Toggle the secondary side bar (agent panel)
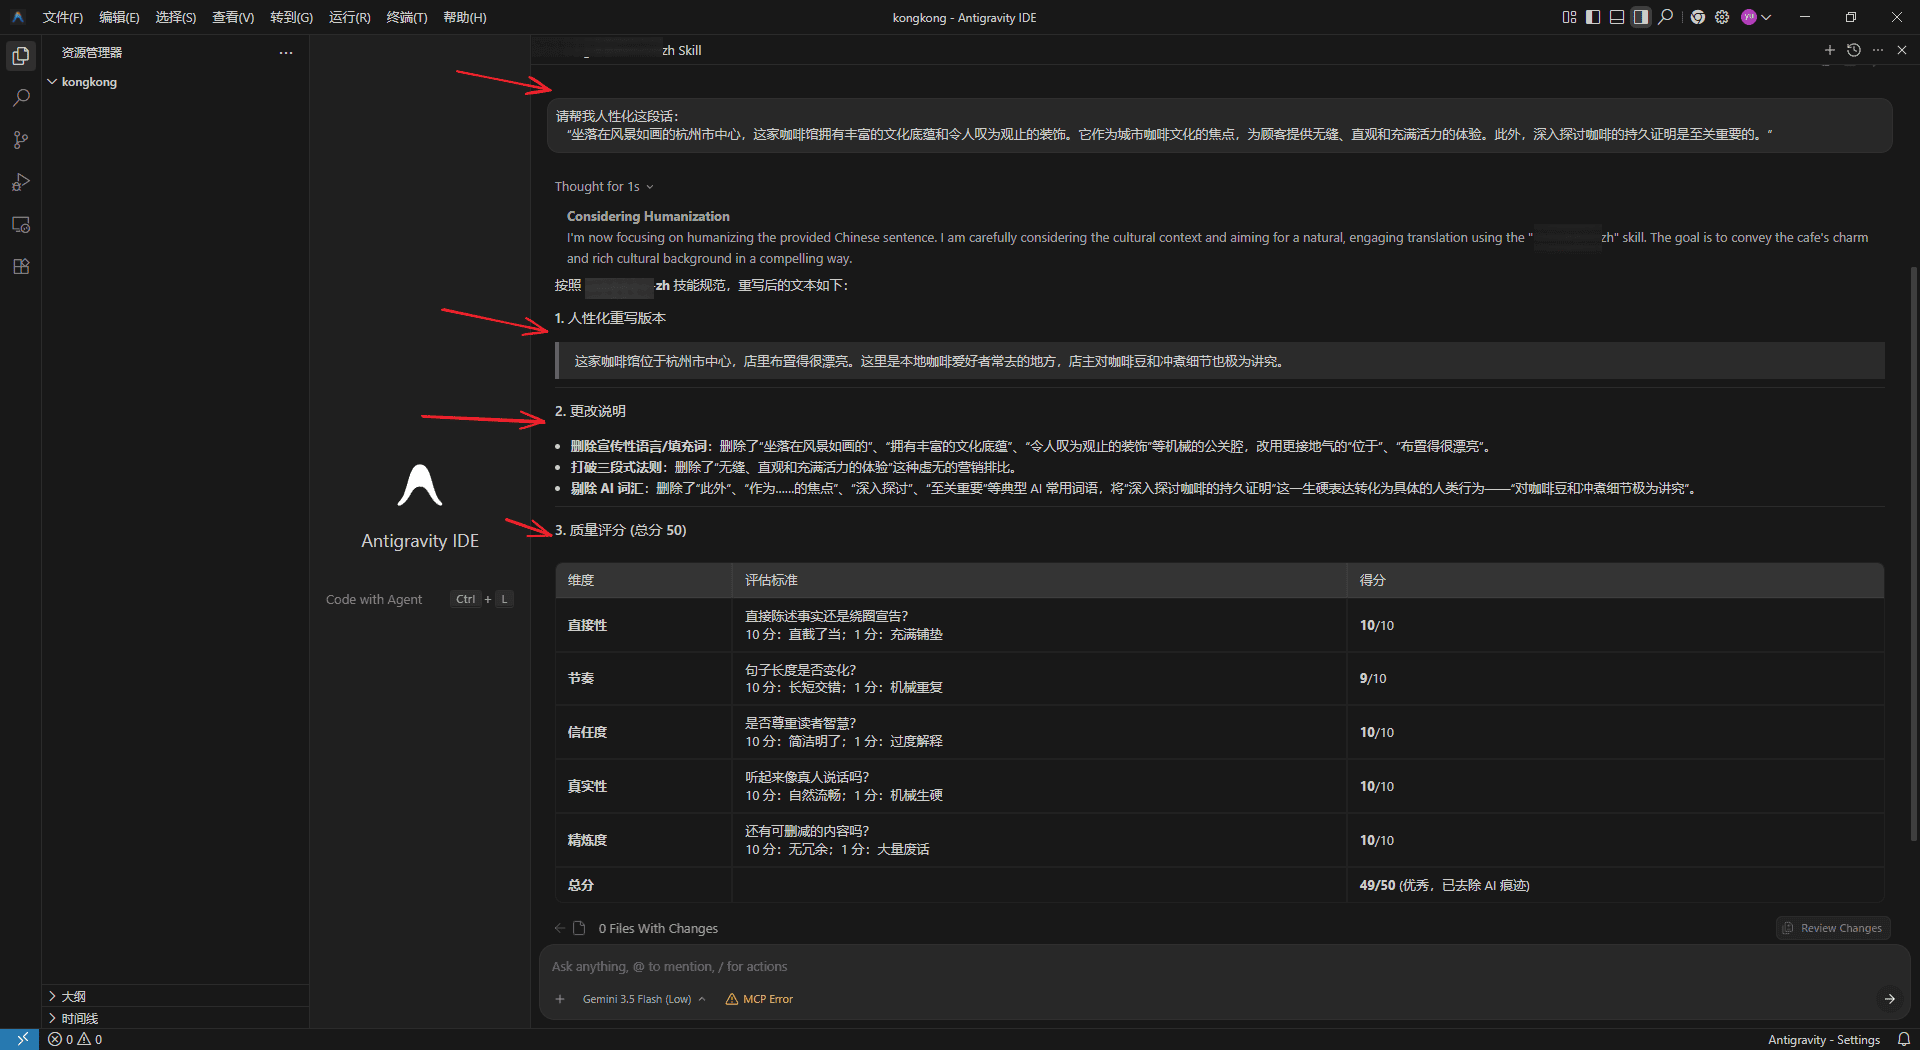Image resolution: width=1920 pixels, height=1050 pixels. pyautogui.click(x=1641, y=17)
